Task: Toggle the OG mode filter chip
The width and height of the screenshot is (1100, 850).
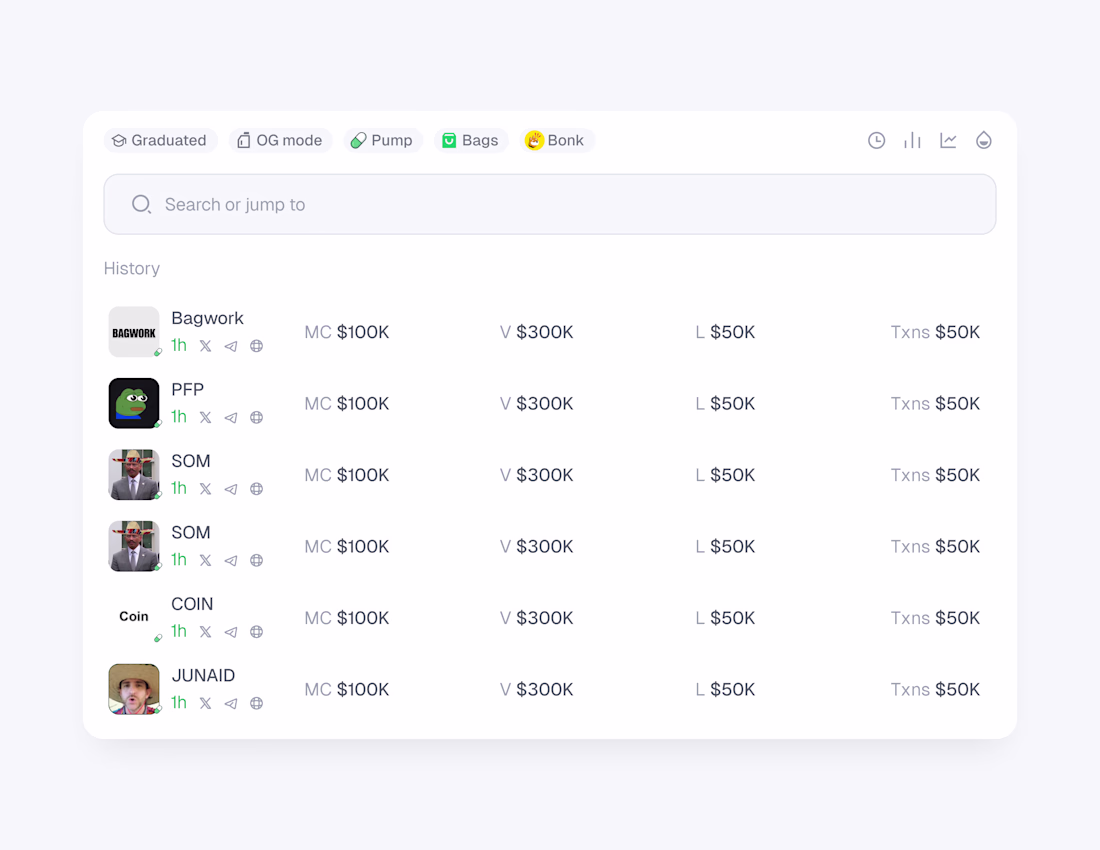Action: click(x=281, y=140)
